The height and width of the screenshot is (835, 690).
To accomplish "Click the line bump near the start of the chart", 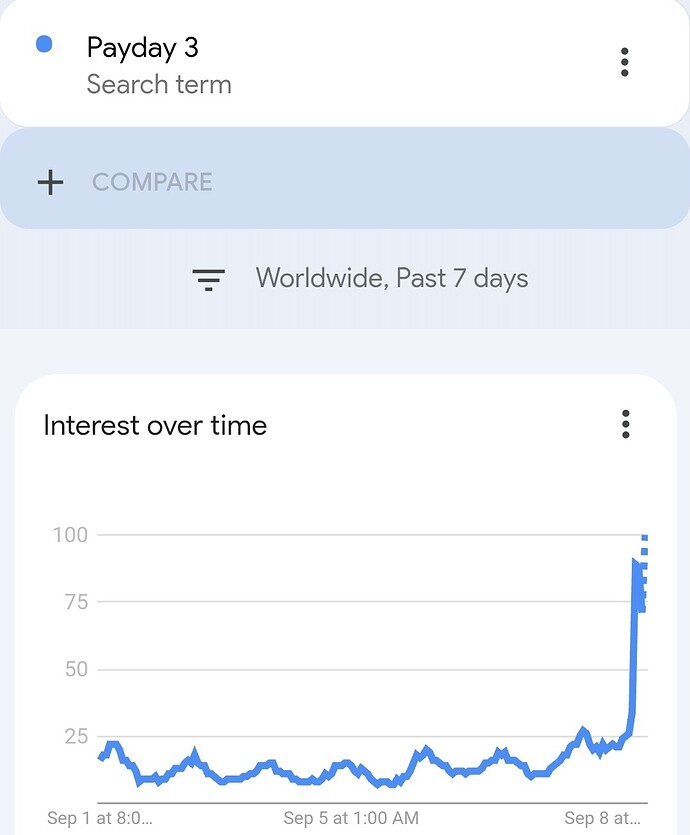I will (113, 746).
